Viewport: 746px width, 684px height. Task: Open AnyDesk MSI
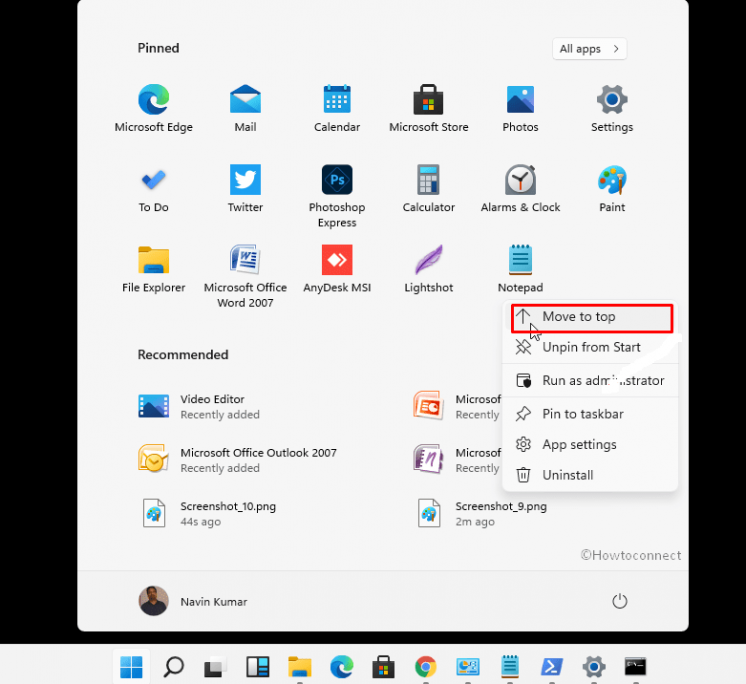point(337,269)
